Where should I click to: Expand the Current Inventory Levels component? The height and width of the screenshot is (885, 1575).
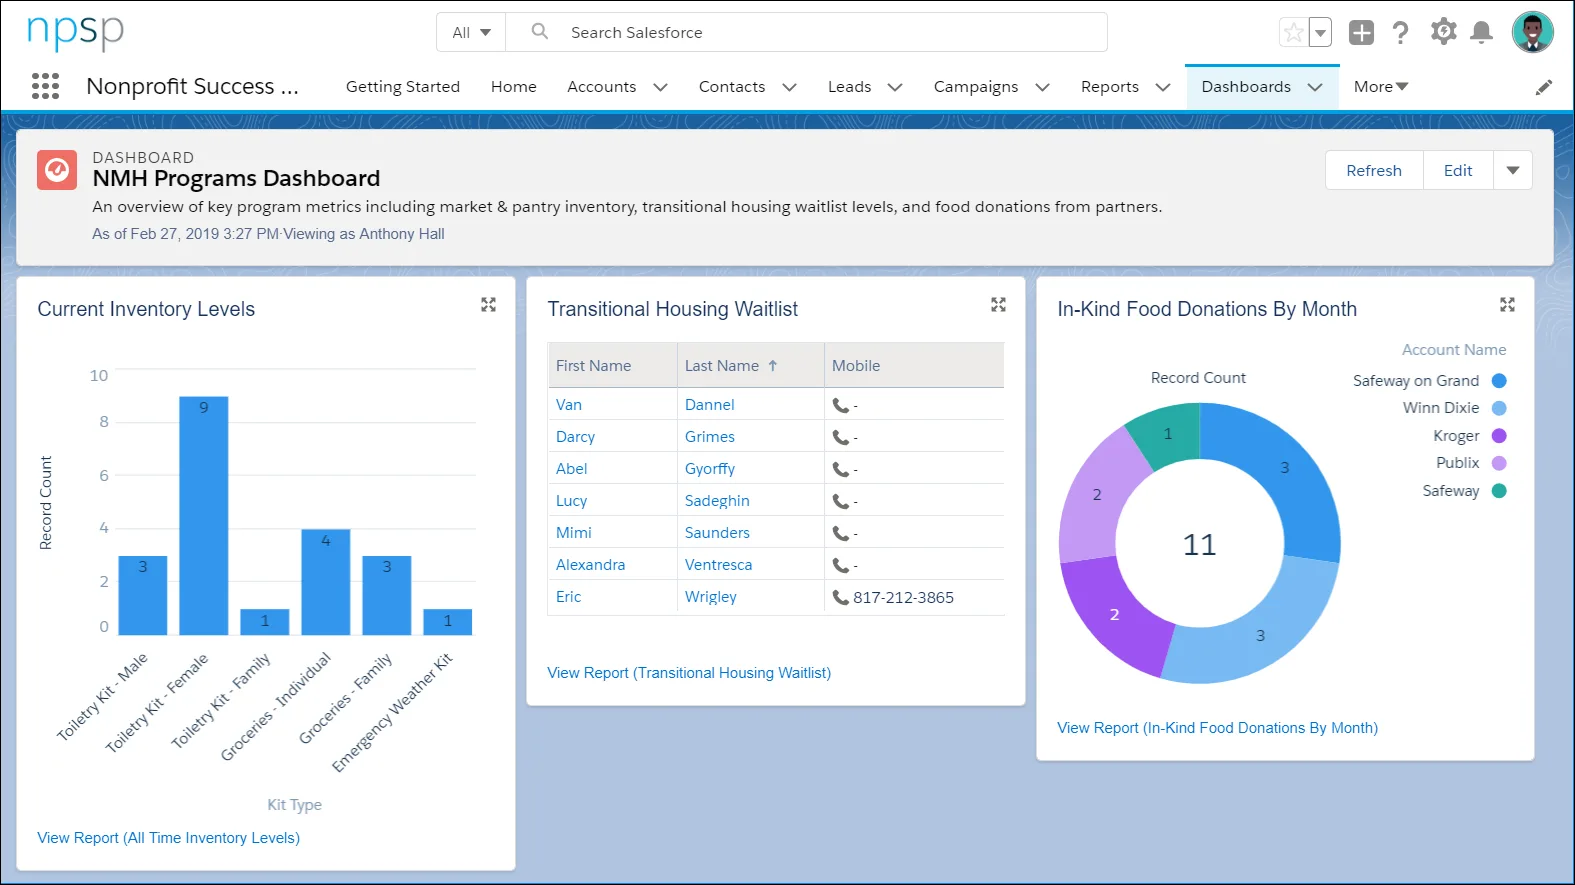(488, 304)
